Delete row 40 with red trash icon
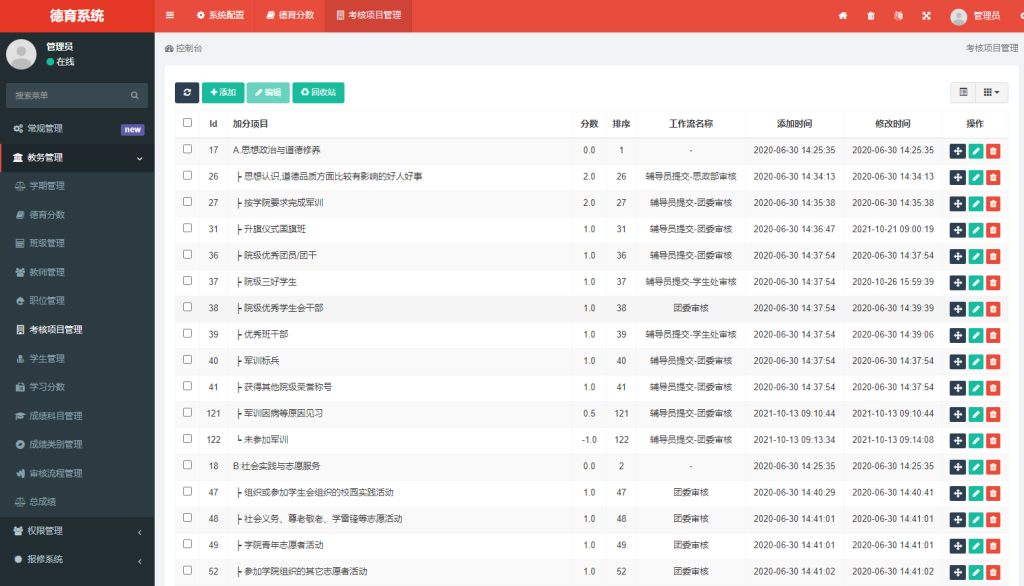The height and width of the screenshot is (586, 1024). (x=993, y=361)
